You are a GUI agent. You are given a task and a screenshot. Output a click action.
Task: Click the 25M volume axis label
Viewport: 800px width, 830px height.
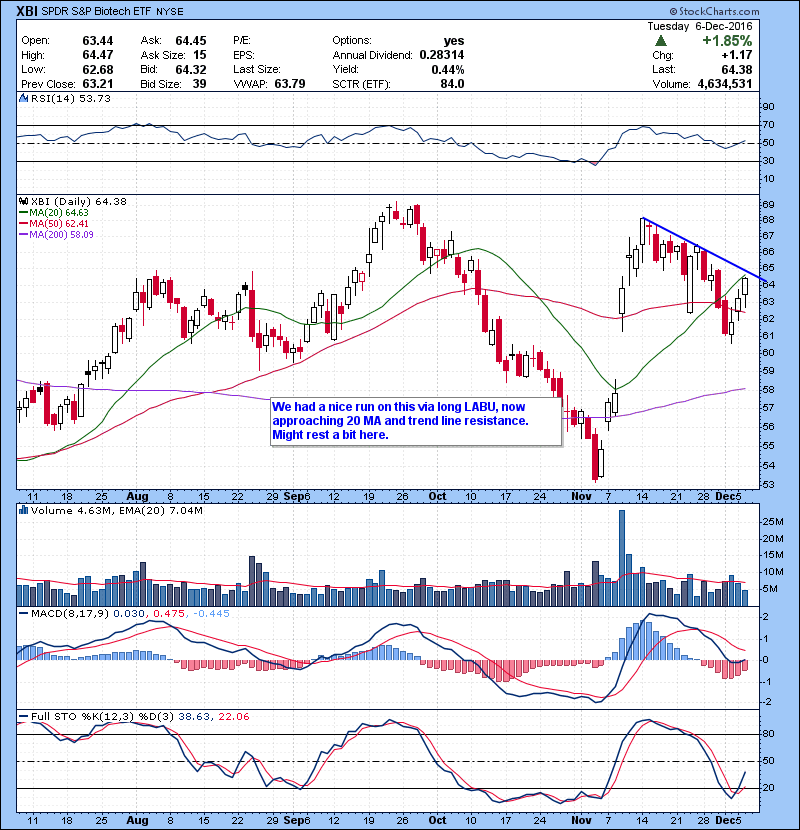pos(773,522)
